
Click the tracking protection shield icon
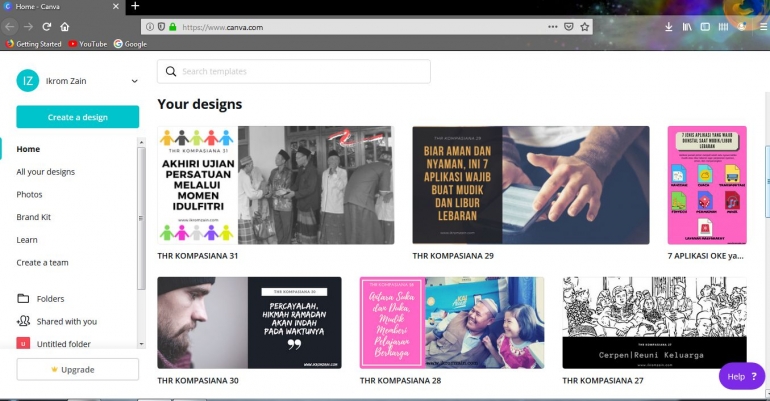[161, 27]
